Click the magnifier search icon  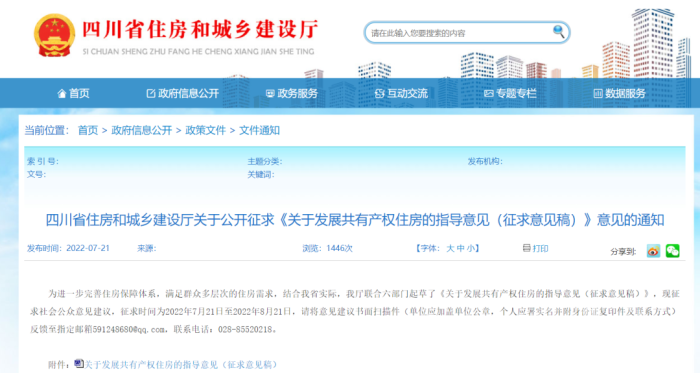click(558, 32)
